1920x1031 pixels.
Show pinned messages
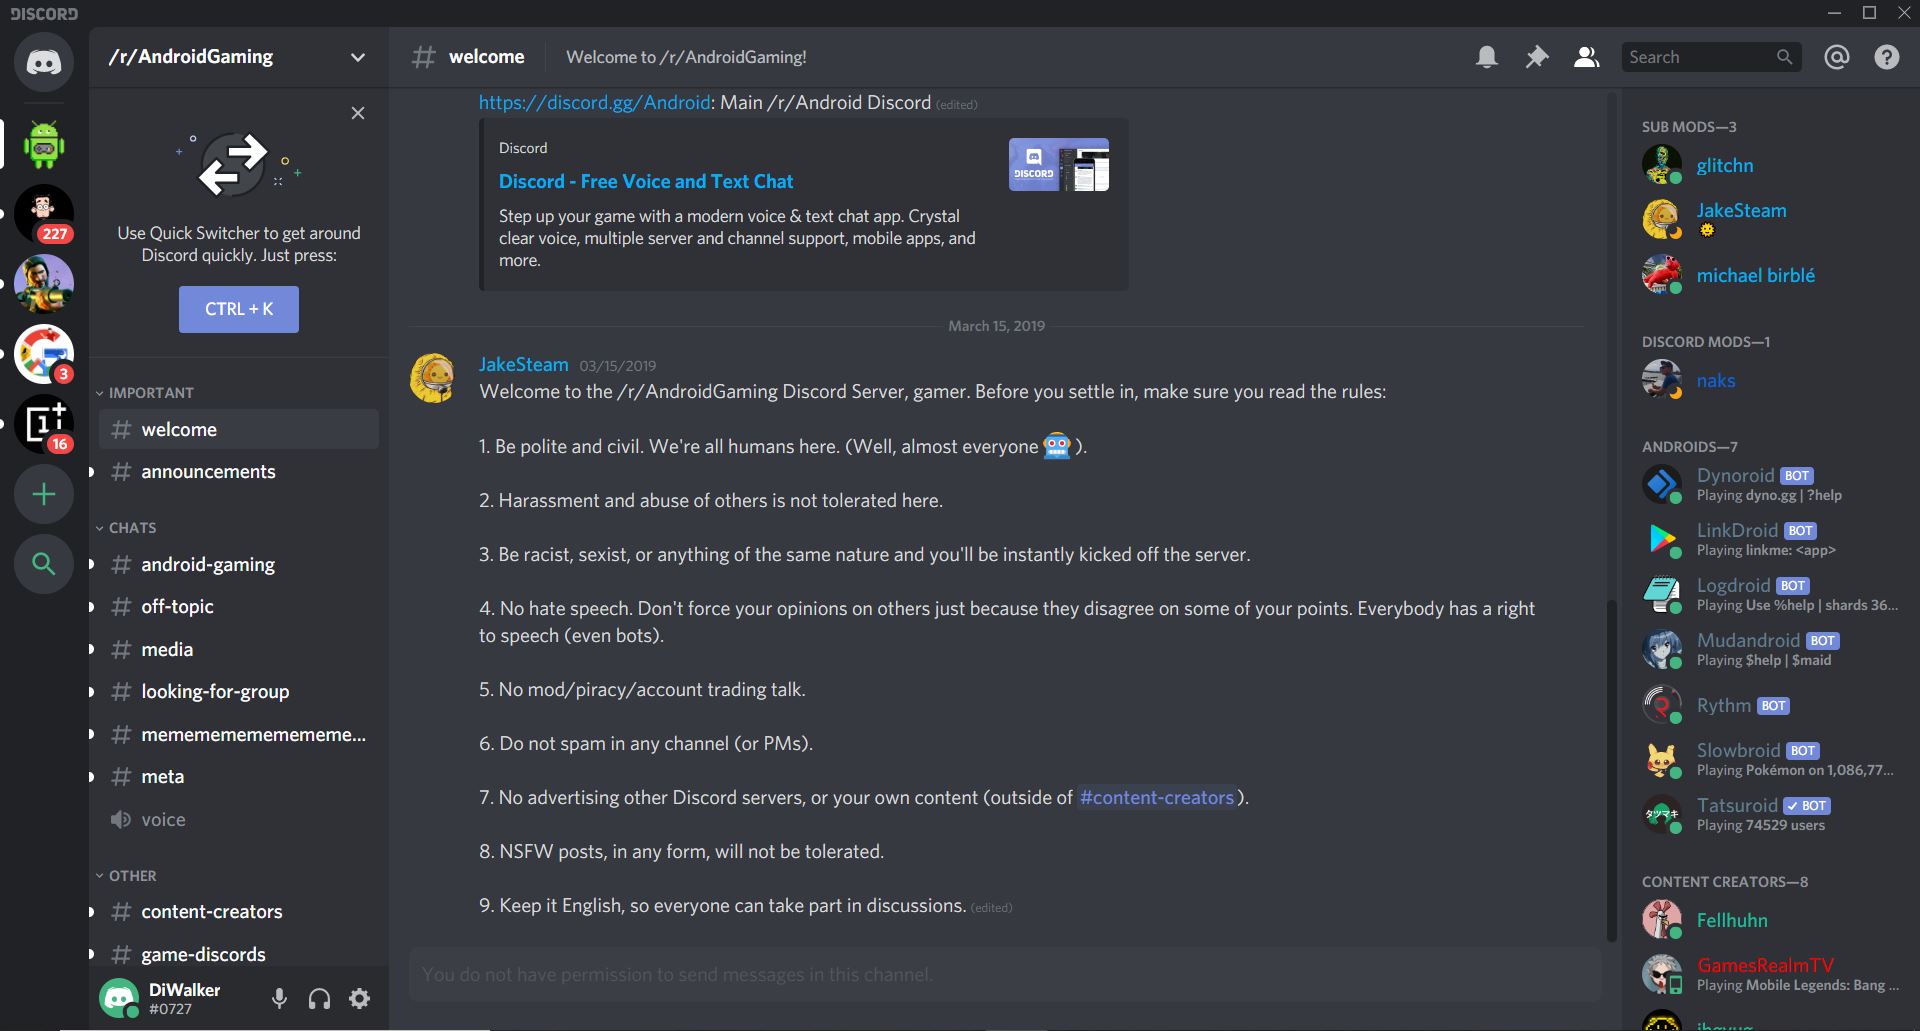click(x=1537, y=57)
